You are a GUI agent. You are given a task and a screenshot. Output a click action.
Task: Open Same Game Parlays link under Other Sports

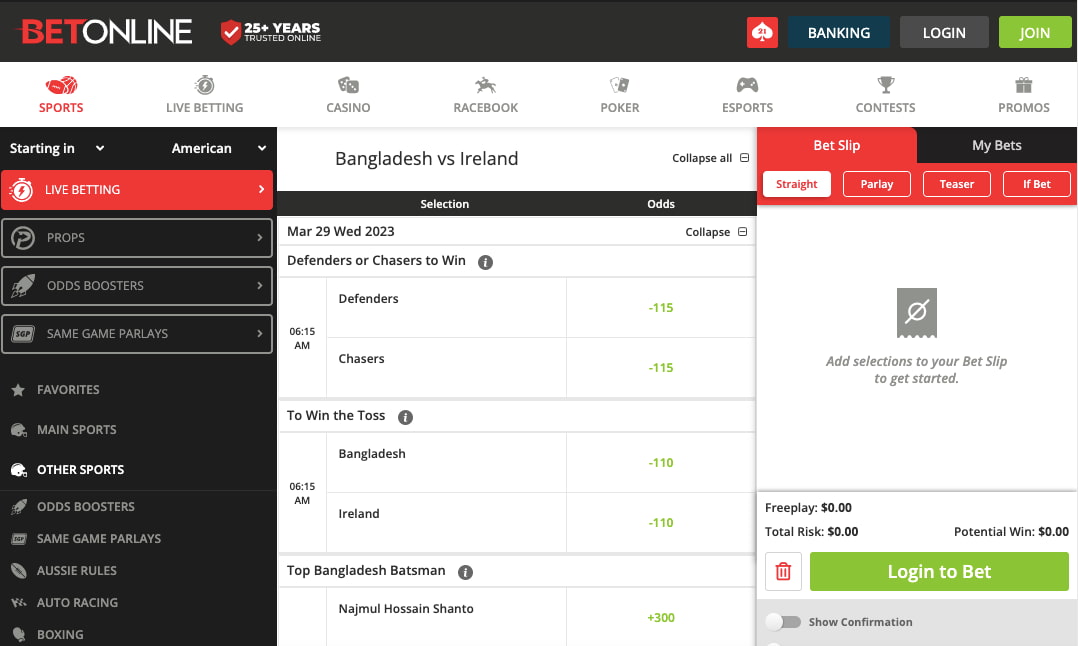coord(99,539)
